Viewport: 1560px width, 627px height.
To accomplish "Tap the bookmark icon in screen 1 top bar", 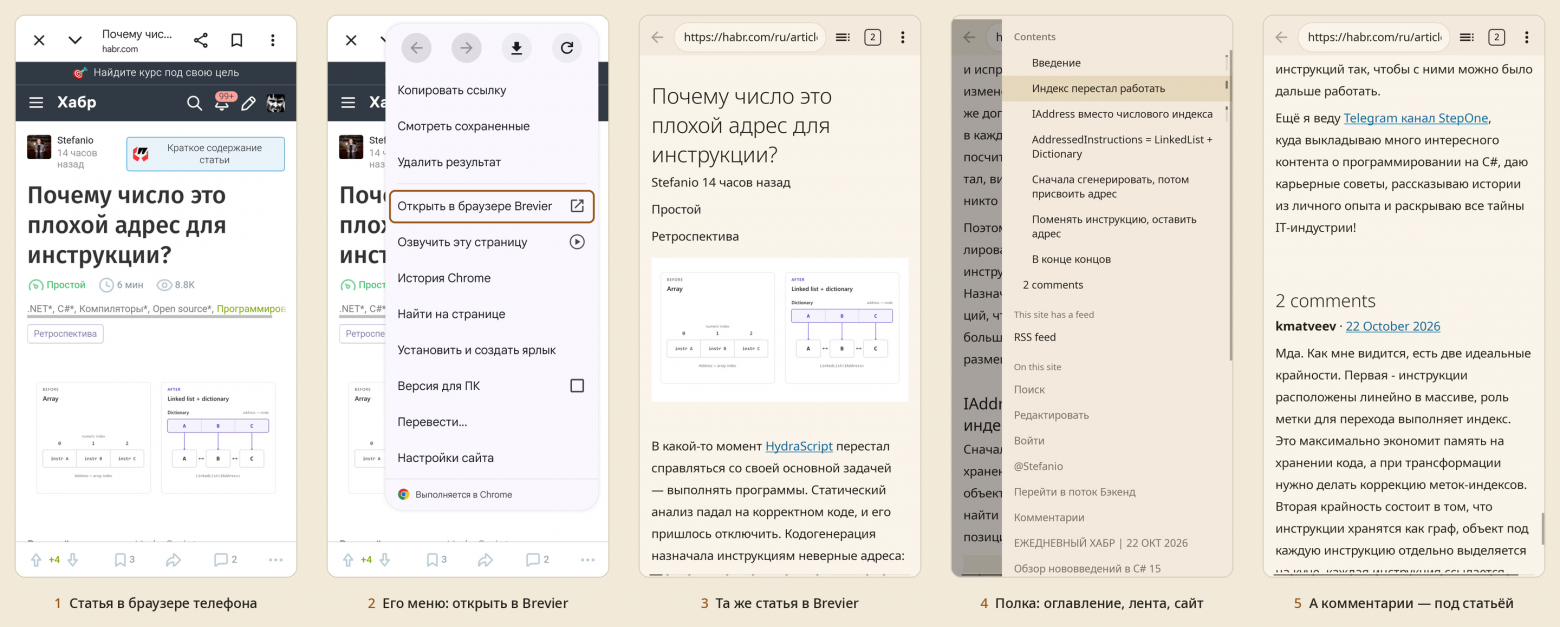I will (237, 40).
